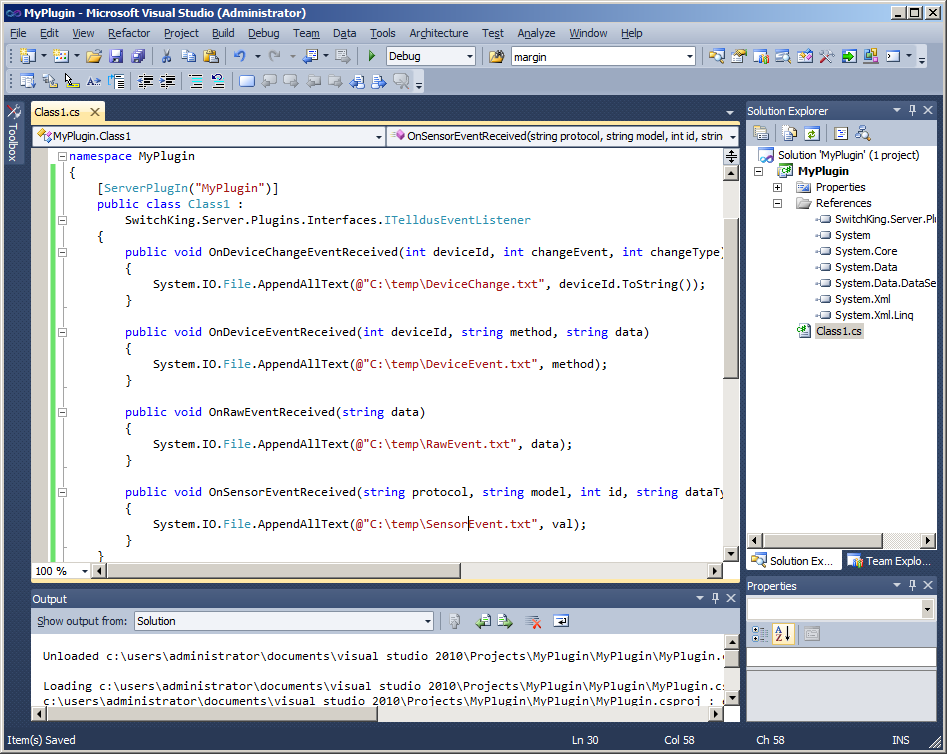Click the Refresh icon in Solution Explorer
Viewport: 947px width, 754px height.
812,133
